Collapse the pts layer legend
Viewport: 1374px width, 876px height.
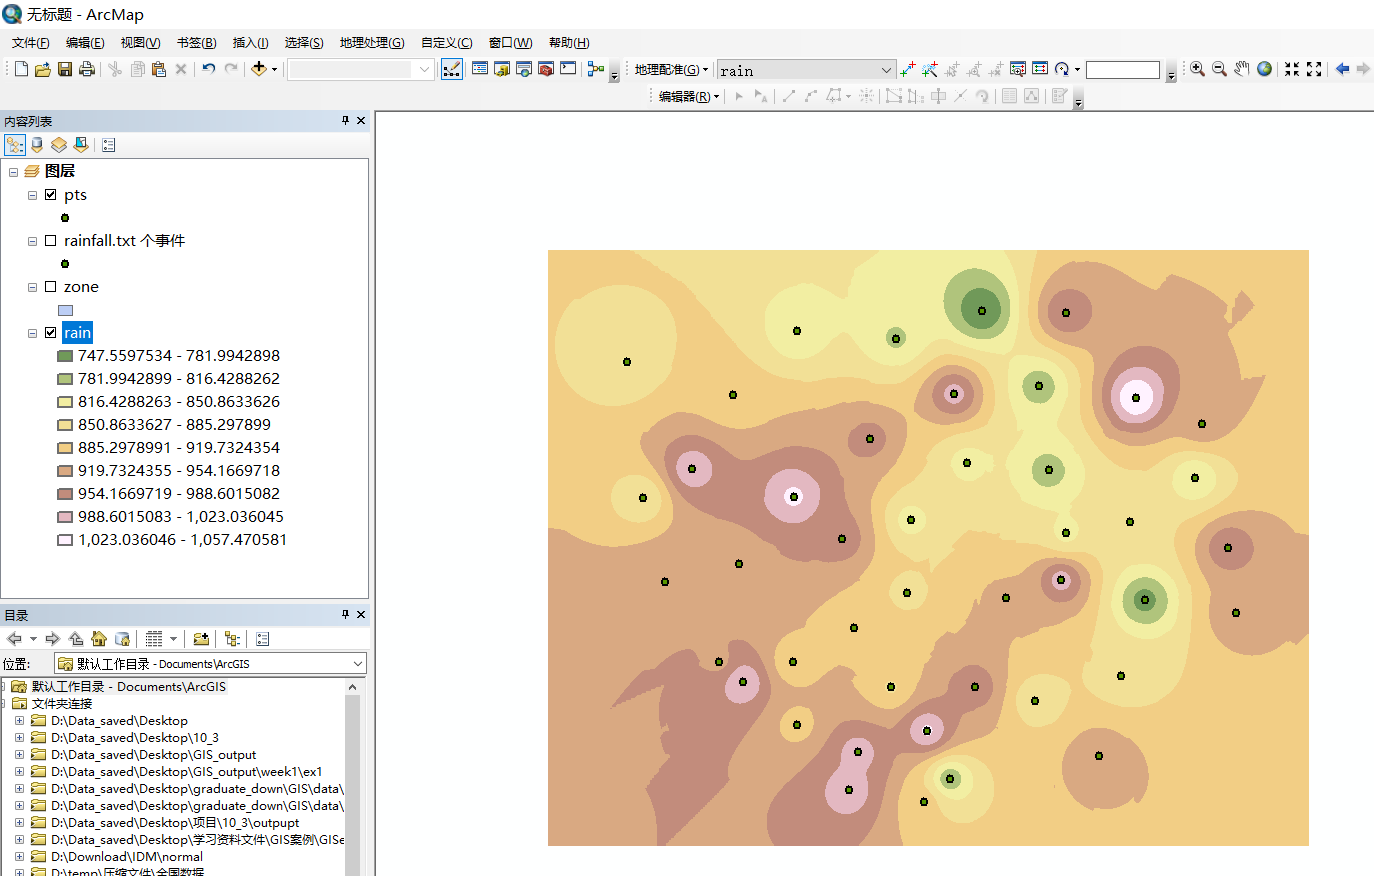pos(32,195)
